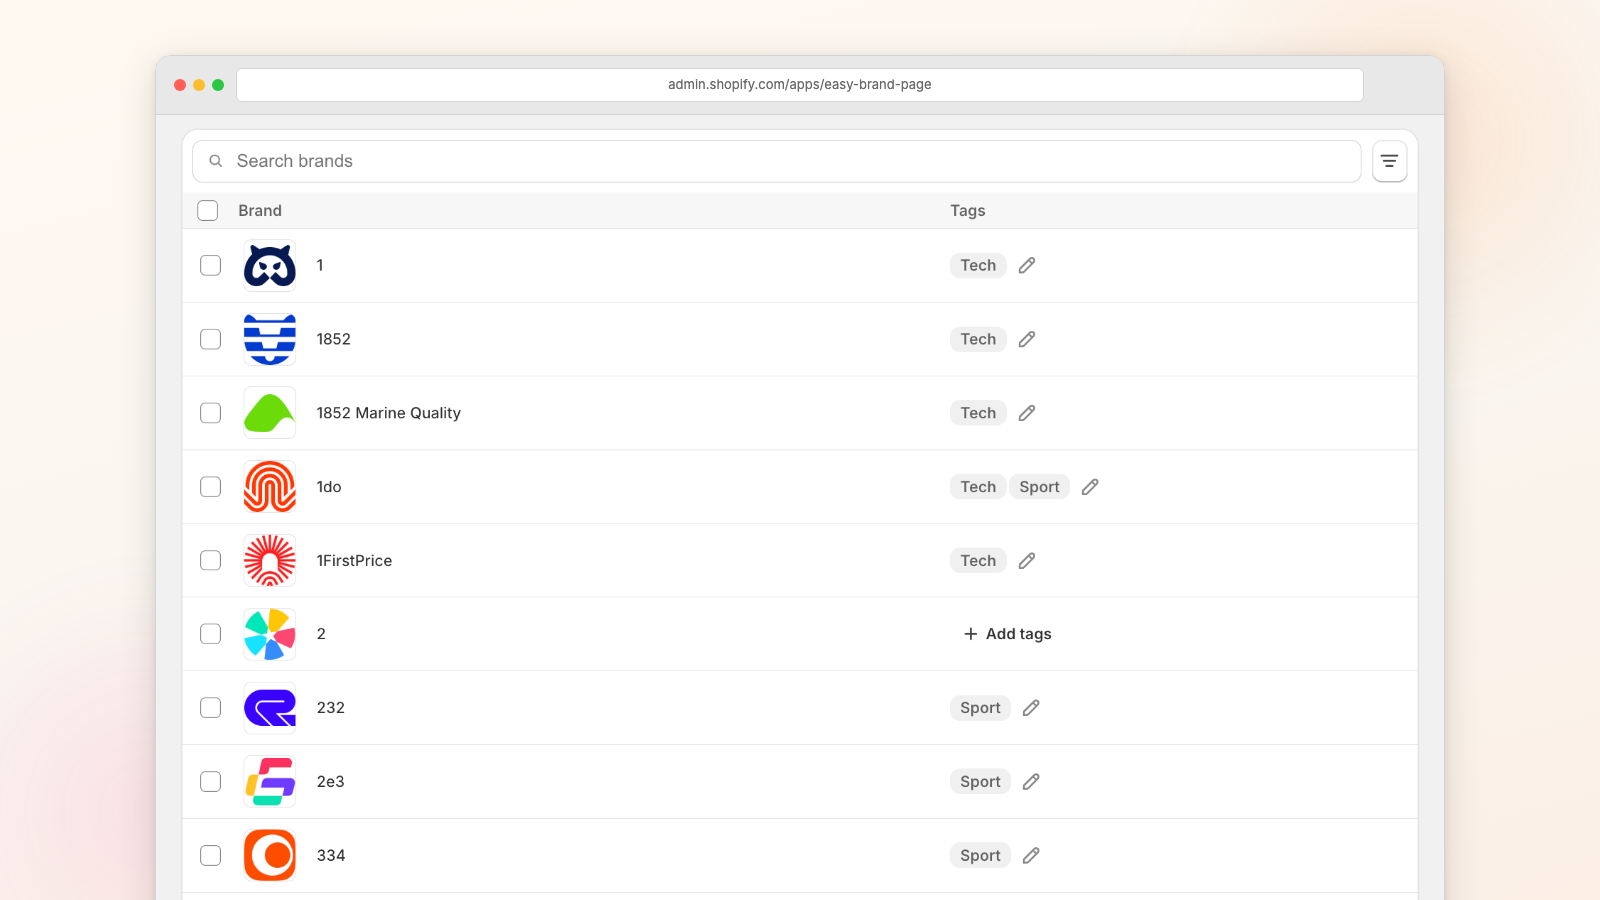Open the colorful pinwheel logo of brand 2
The height and width of the screenshot is (900, 1600).
pyautogui.click(x=270, y=634)
